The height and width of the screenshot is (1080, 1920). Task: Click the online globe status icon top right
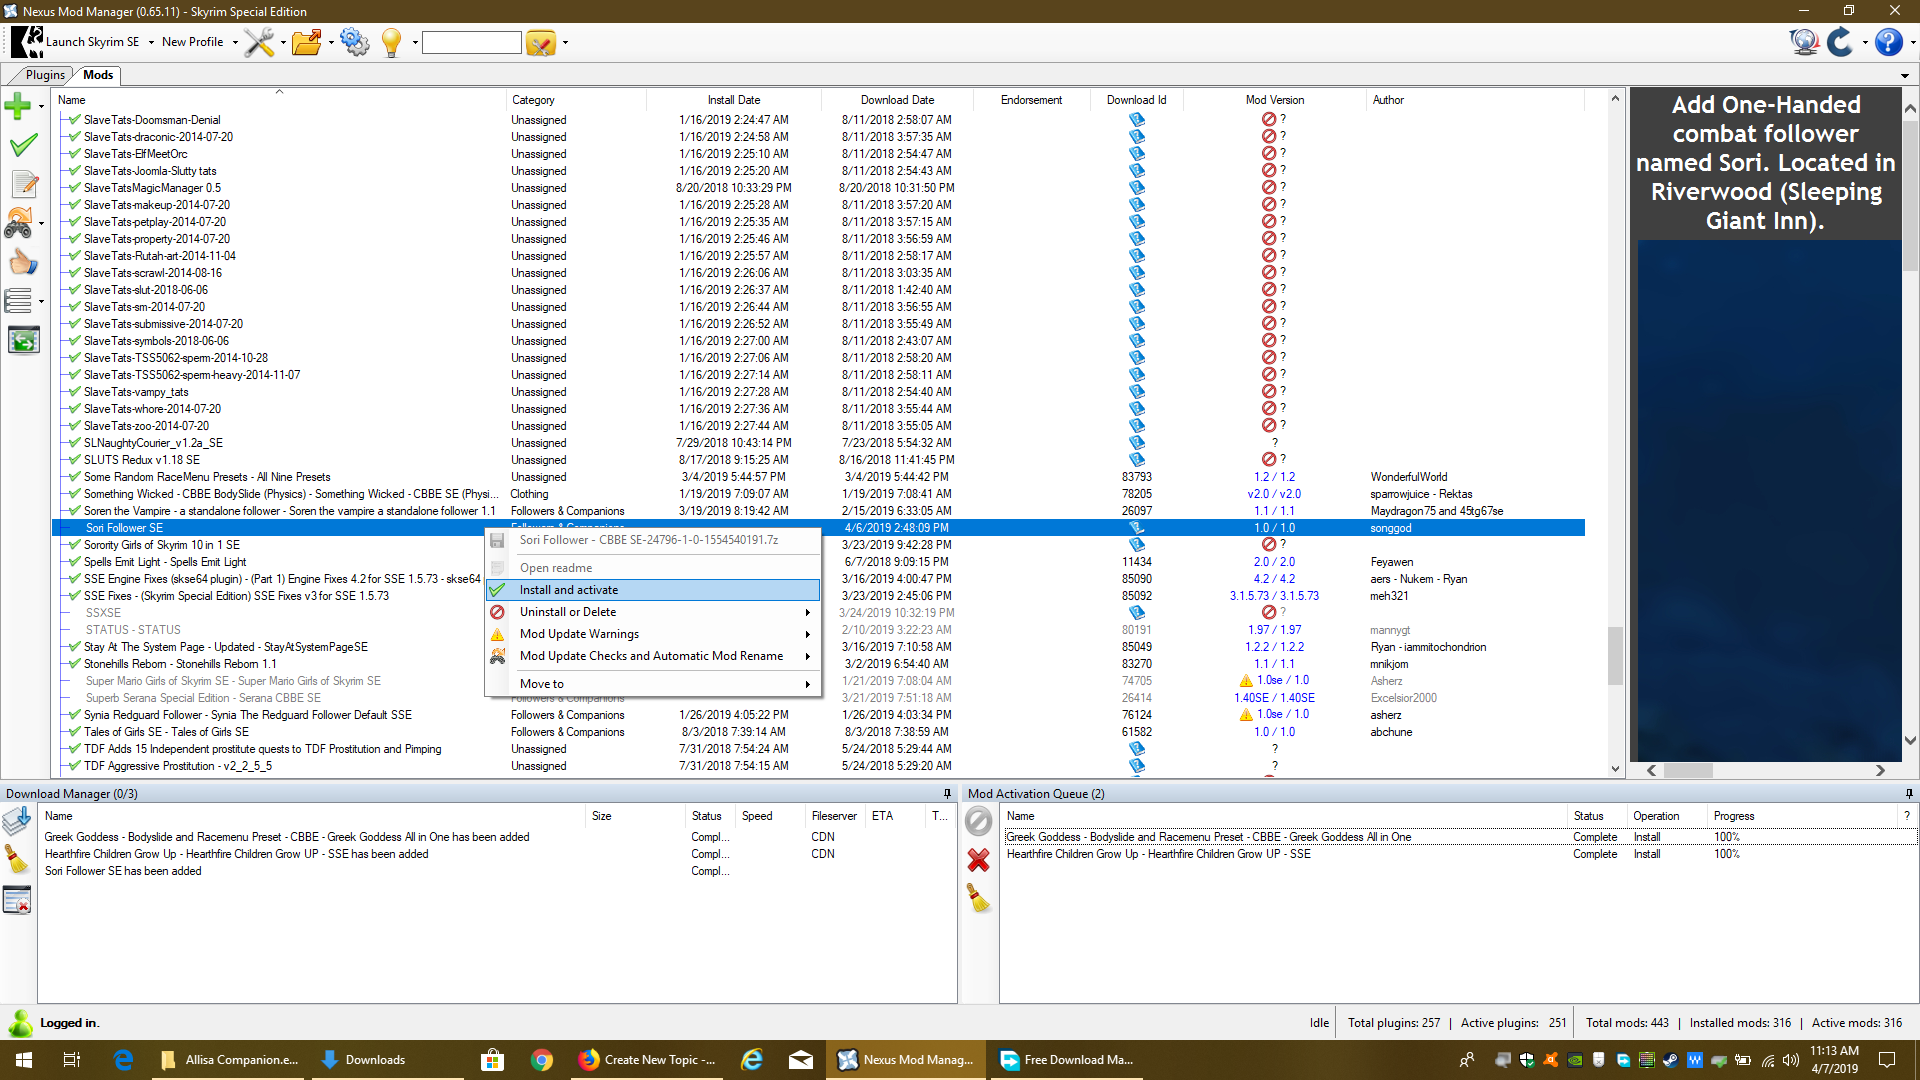coord(1804,42)
